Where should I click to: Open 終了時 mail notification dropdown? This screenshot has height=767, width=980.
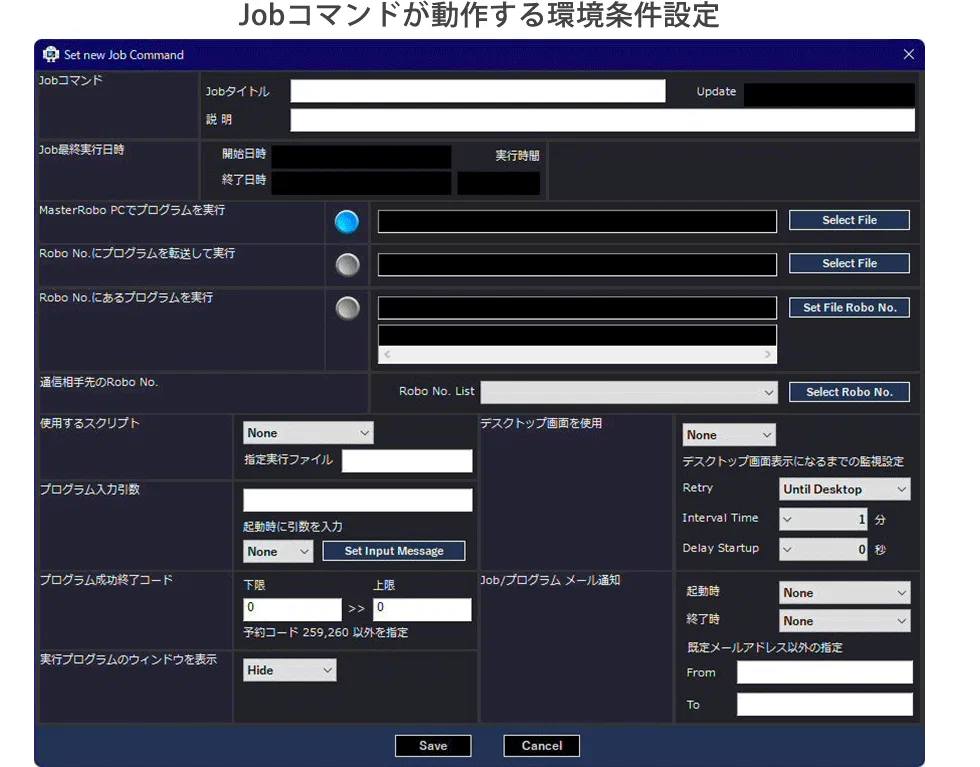(844, 621)
